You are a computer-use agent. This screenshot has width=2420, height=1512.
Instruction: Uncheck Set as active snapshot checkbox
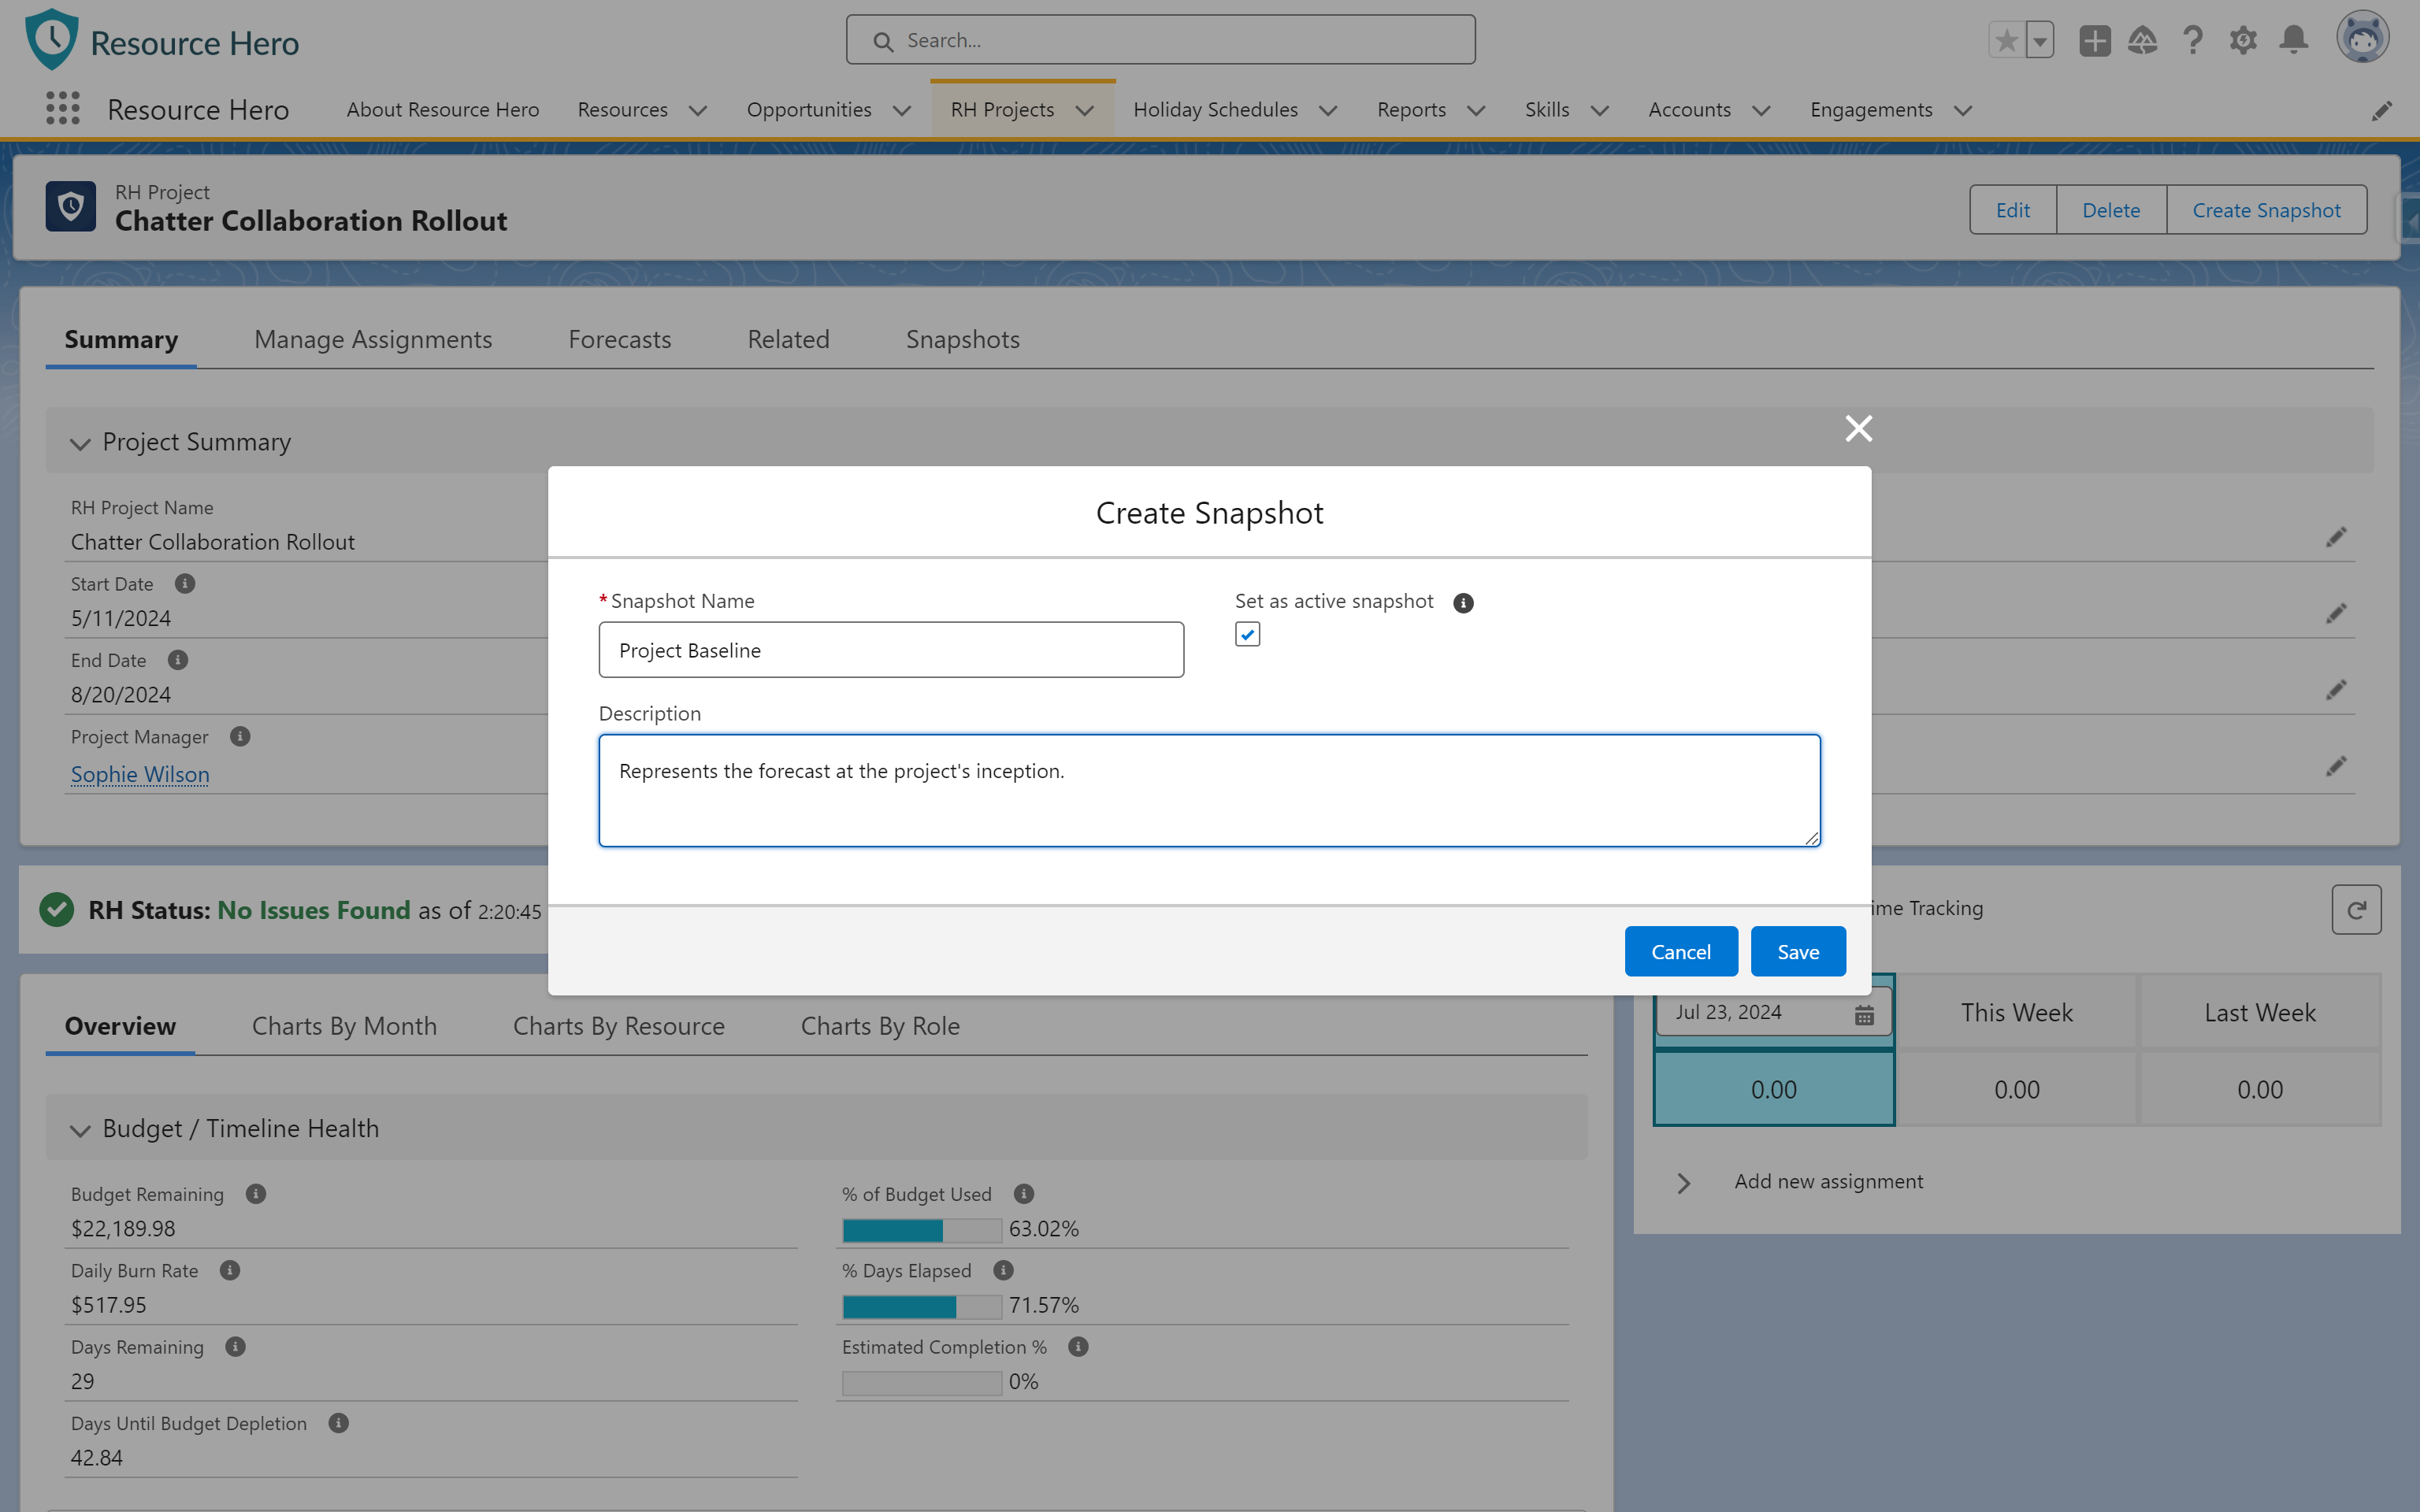pyautogui.click(x=1247, y=634)
